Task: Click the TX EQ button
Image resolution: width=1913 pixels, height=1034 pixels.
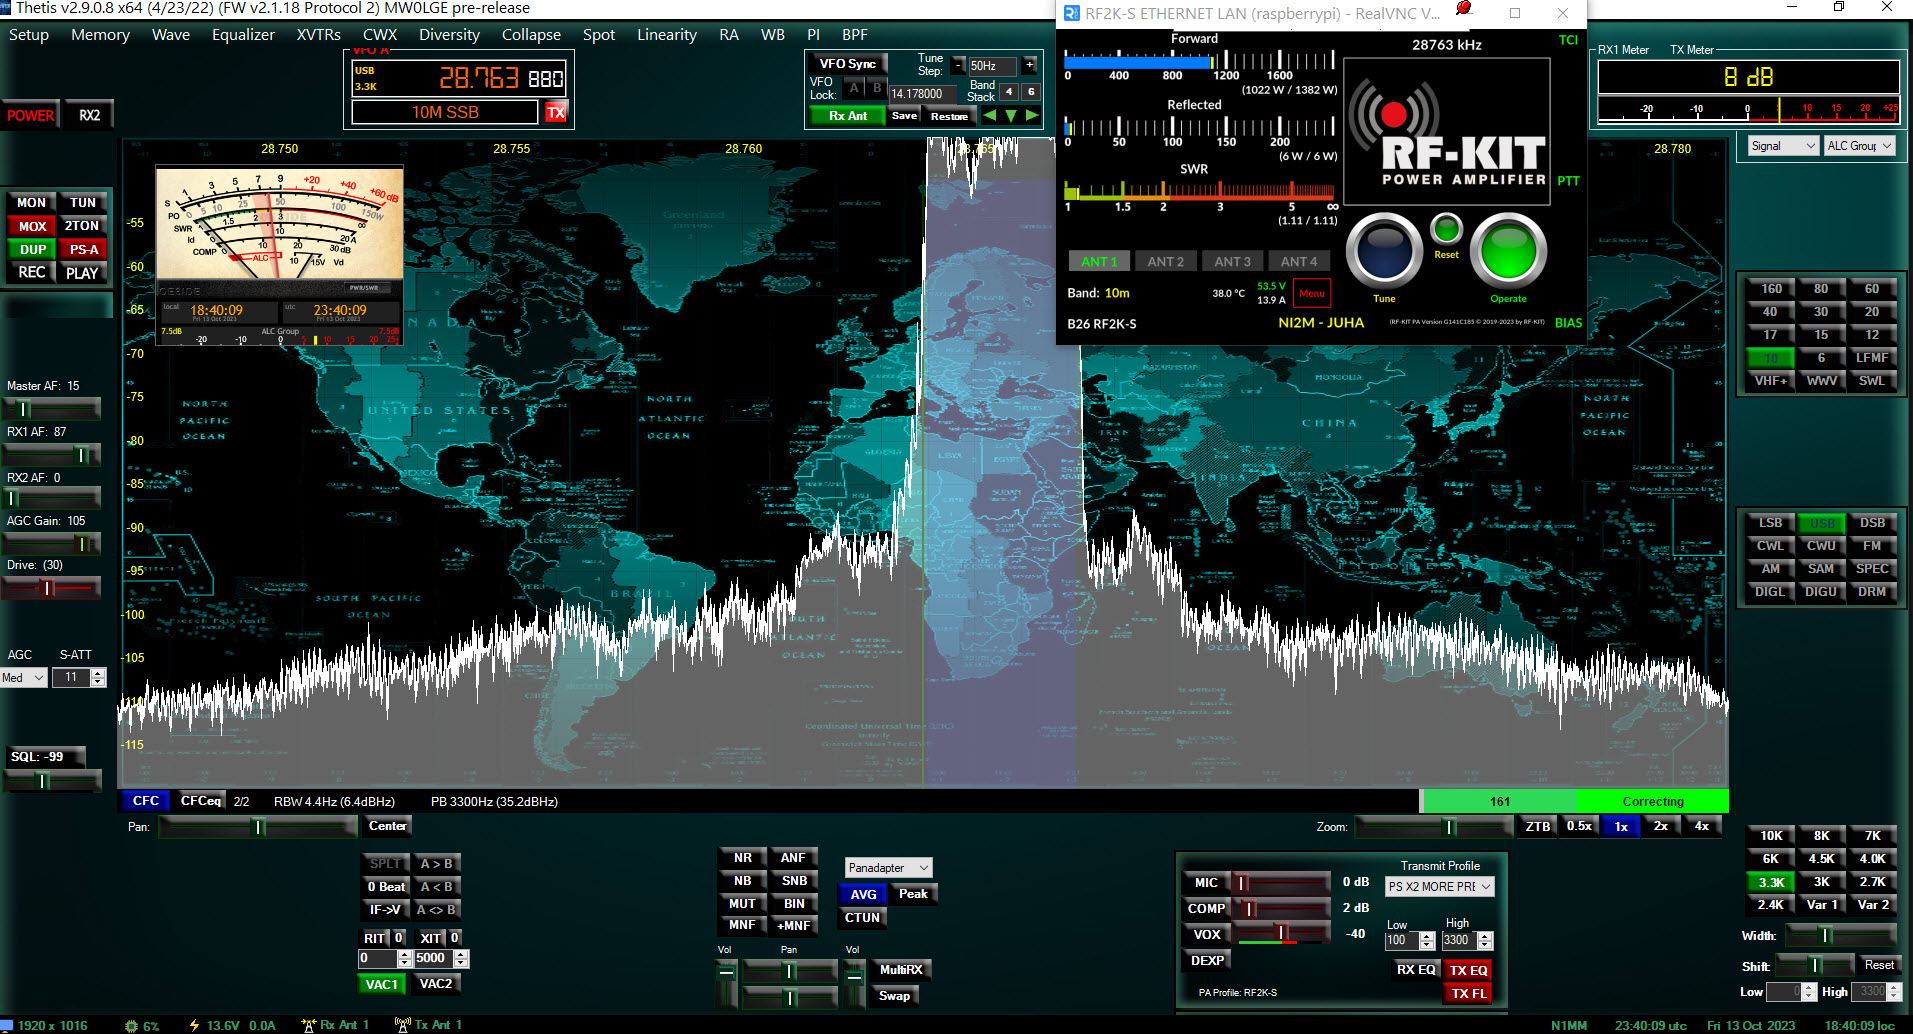Action: (1468, 970)
